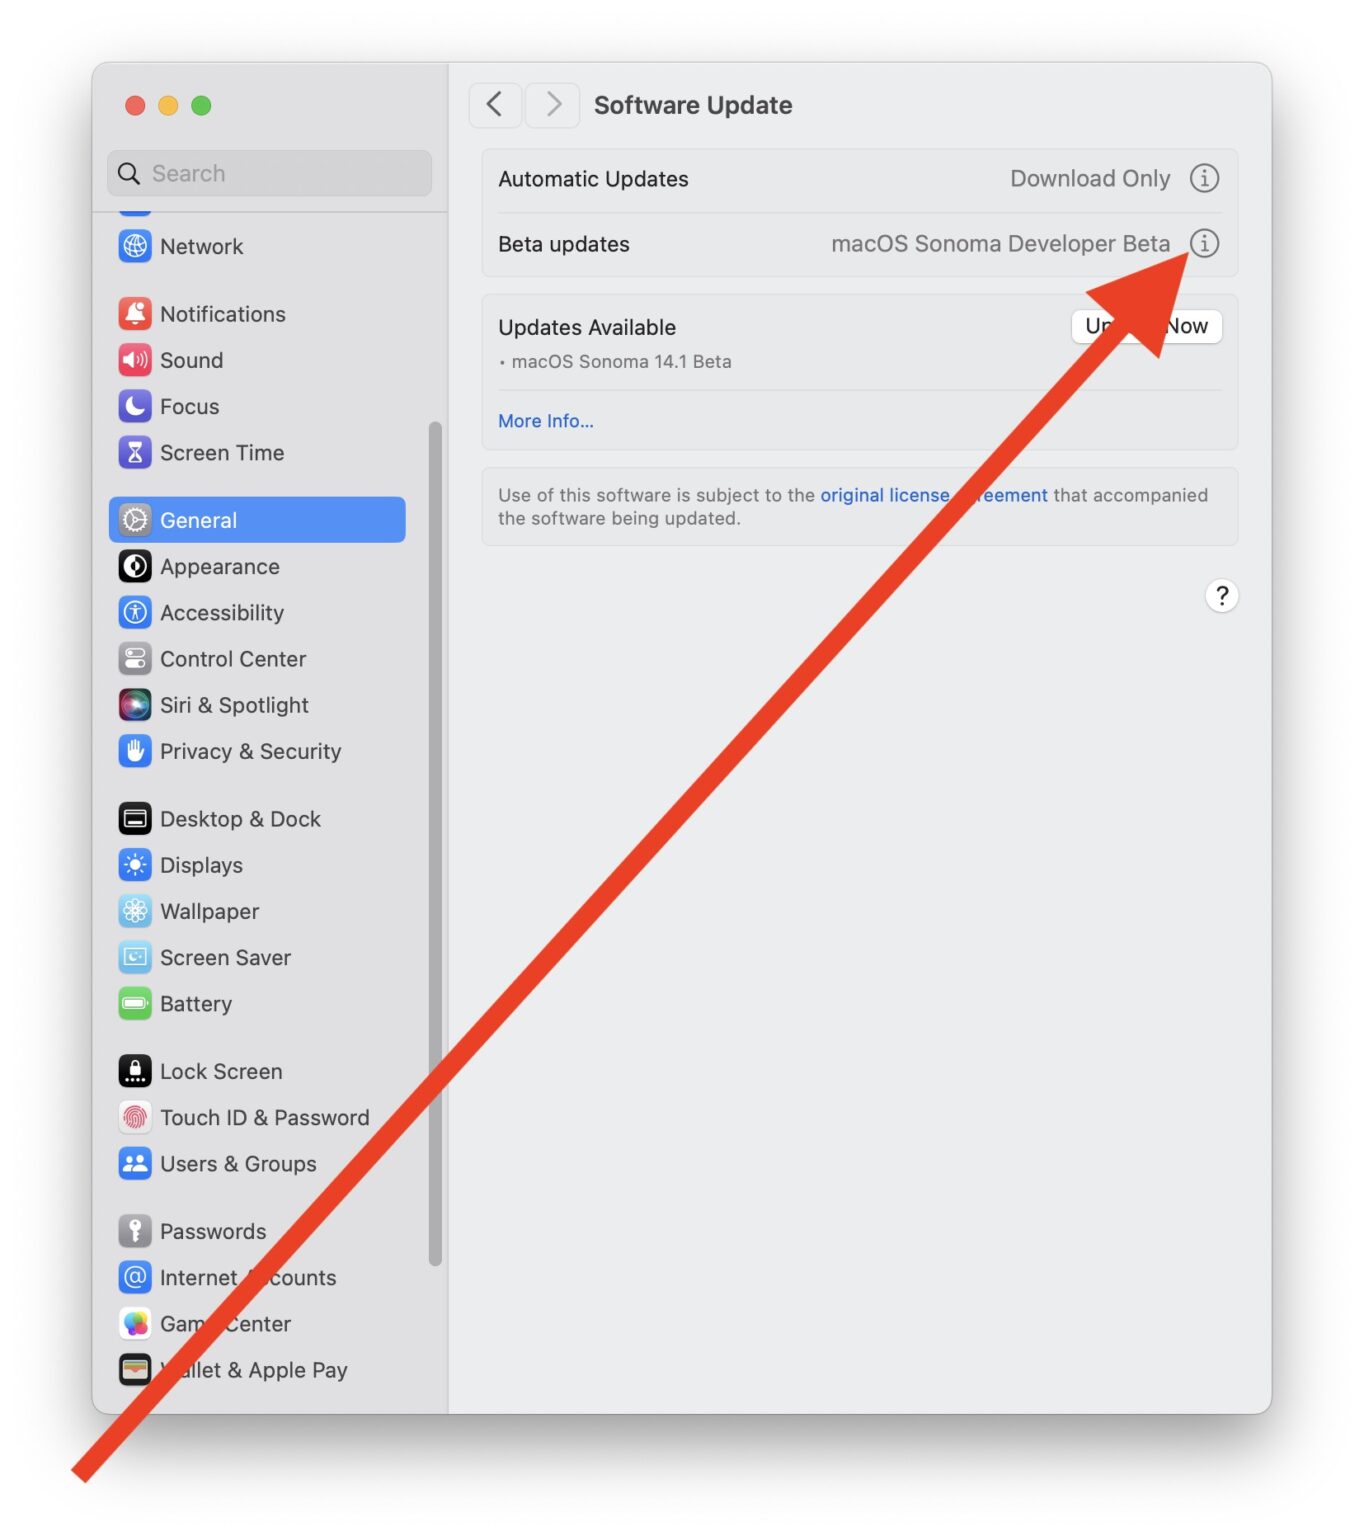Click the Search field
The image size is (1364, 1536).
tap(270, 173)
